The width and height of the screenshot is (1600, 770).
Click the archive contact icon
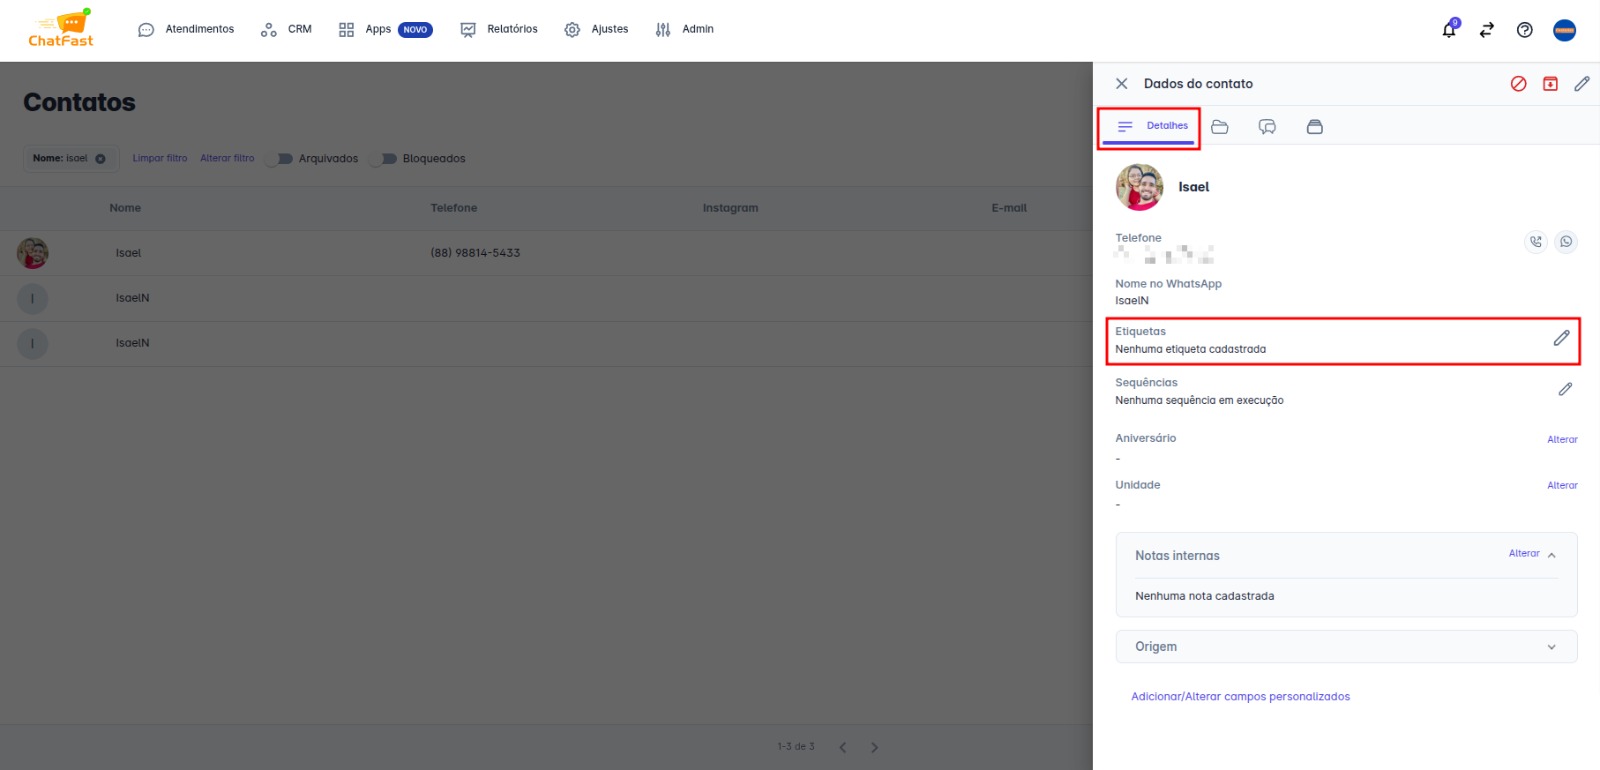pyautogui.click(x=1550, y=84)
